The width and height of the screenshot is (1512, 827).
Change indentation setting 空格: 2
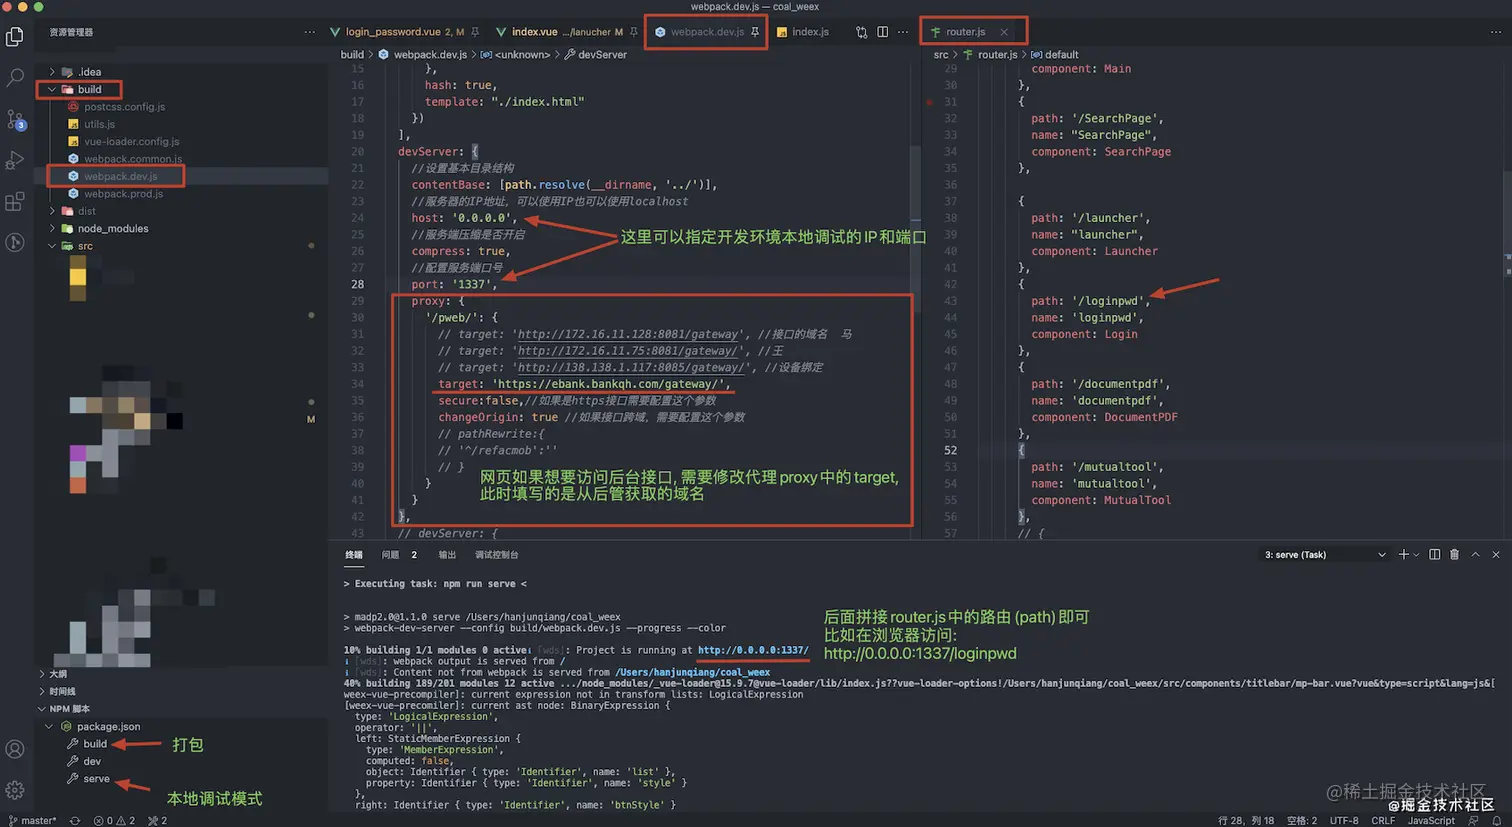[x=1302, y=820]
